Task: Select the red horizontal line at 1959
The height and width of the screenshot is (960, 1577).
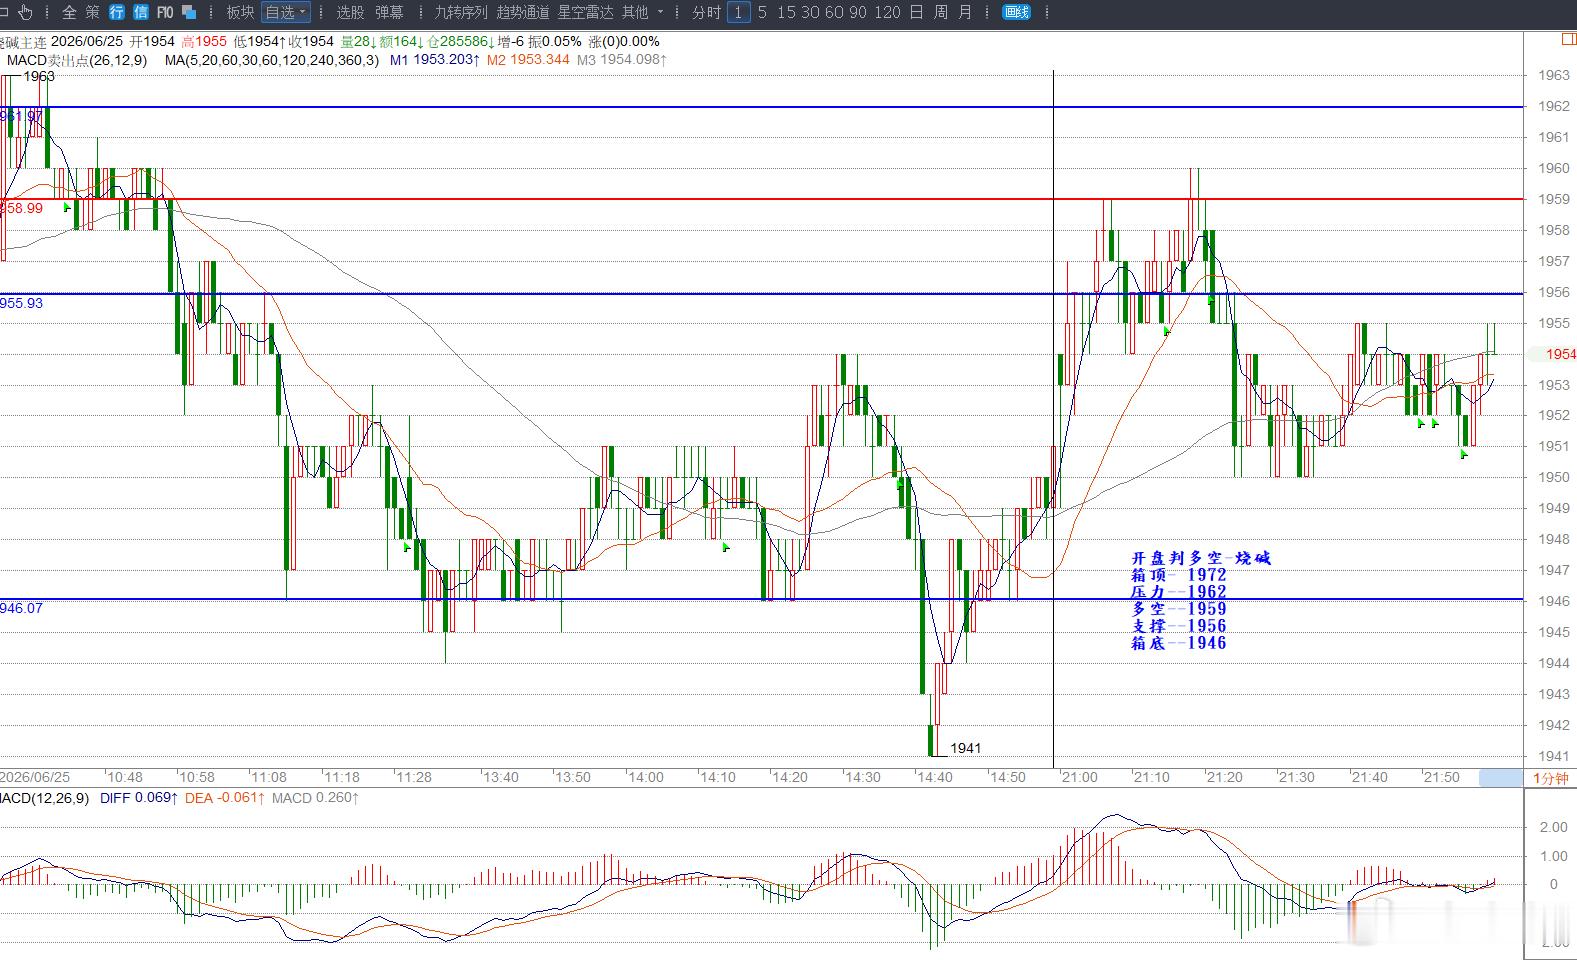Action: pos(760,199)
